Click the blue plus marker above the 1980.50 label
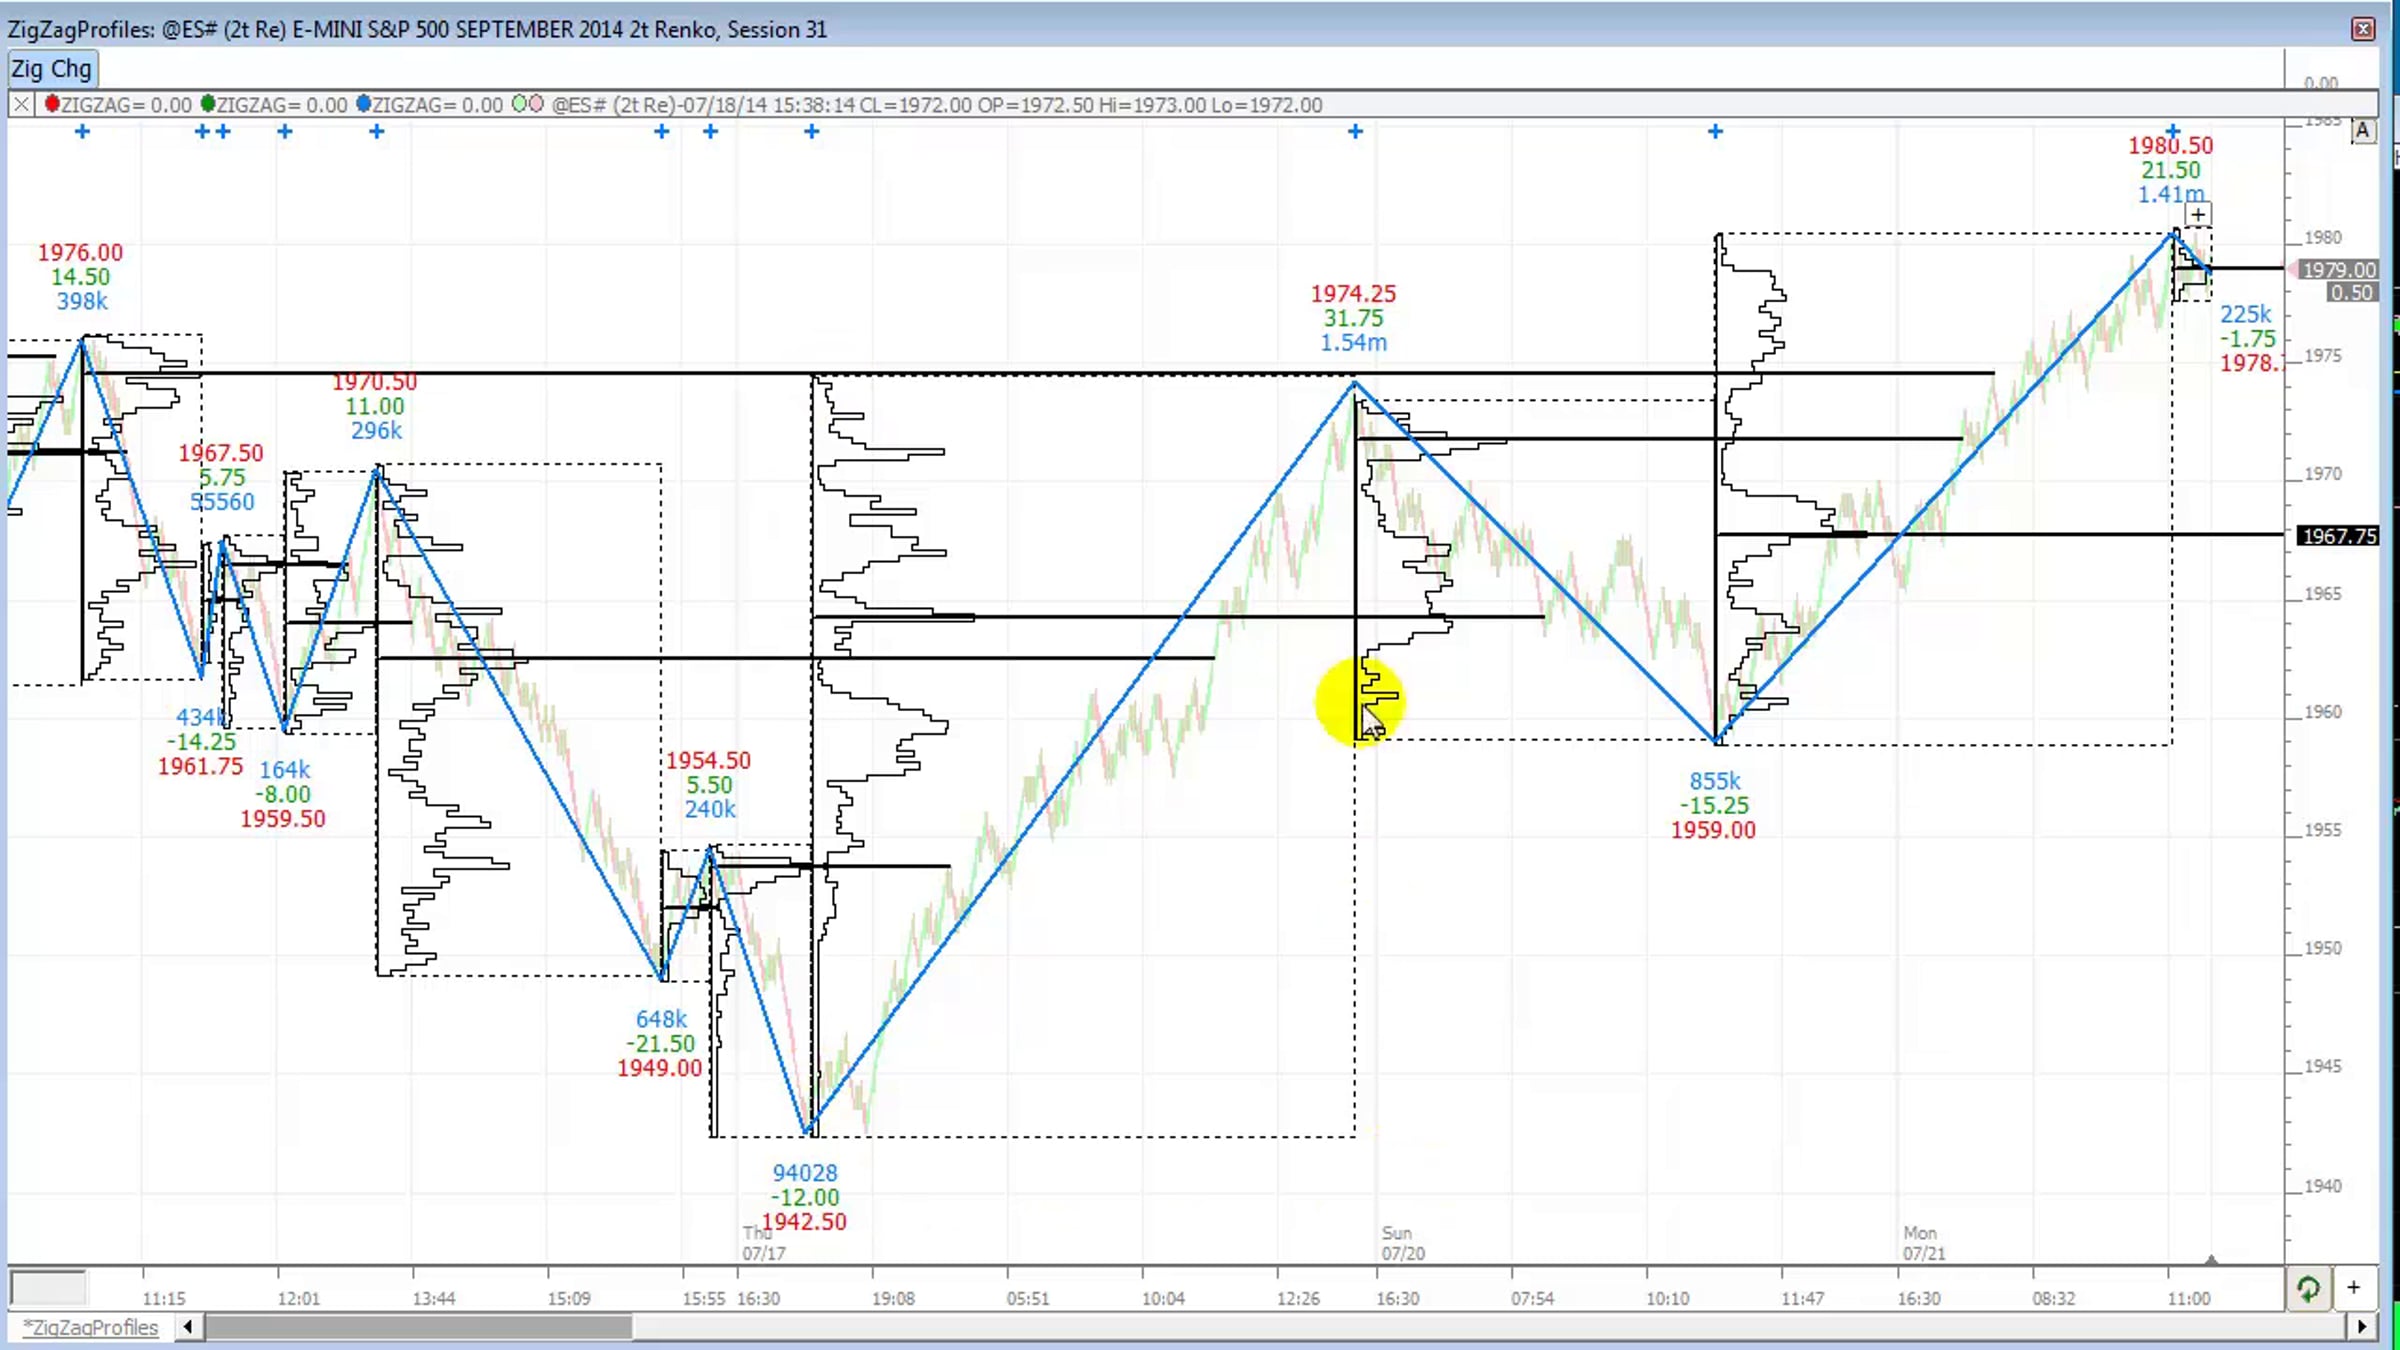Viewport: 2400px width, 1350px height. [2173, 131]
